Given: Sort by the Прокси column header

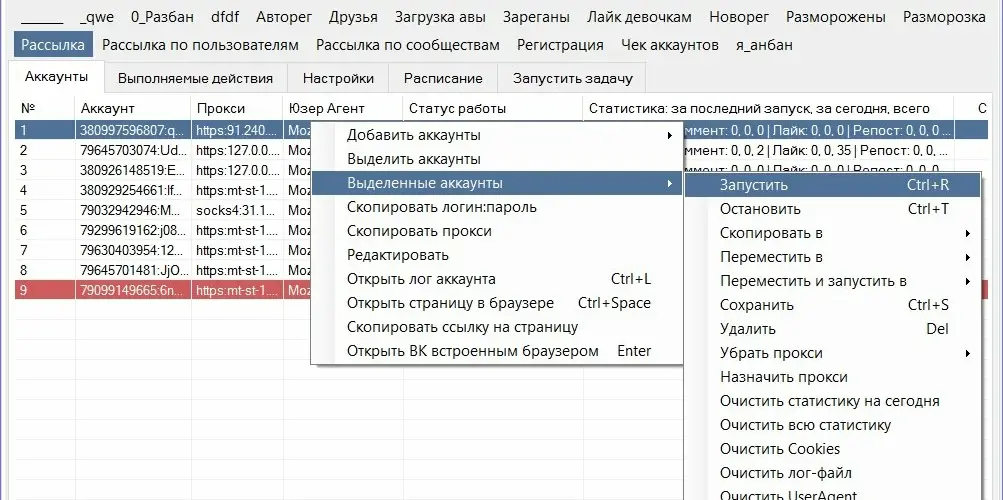Looking at the screenshot, I should (236, 108).
